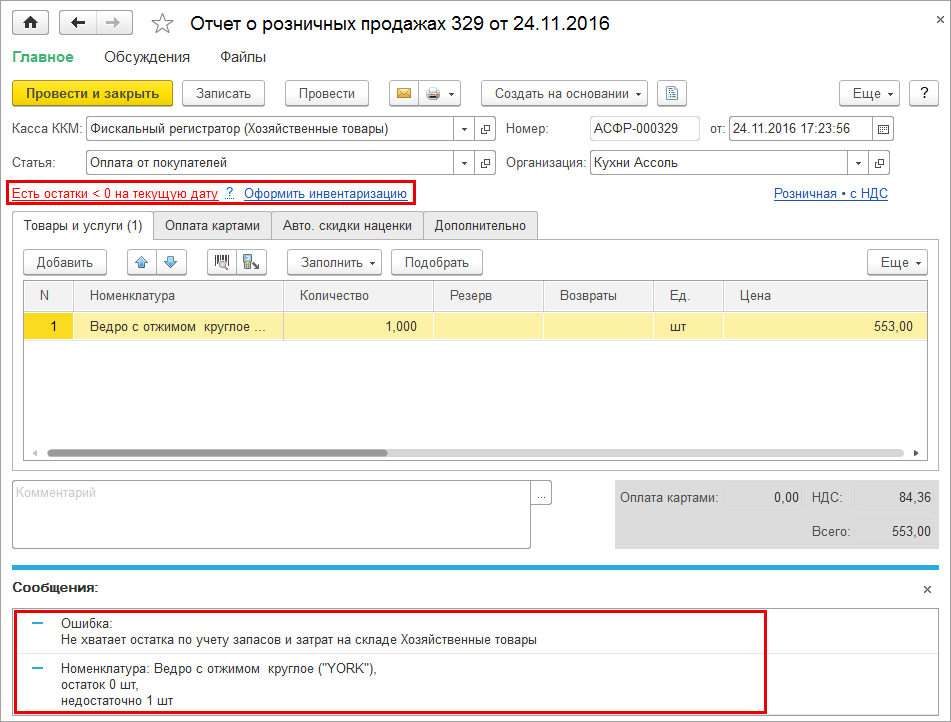
Task: Click Записать button
Action: point(223,93)
